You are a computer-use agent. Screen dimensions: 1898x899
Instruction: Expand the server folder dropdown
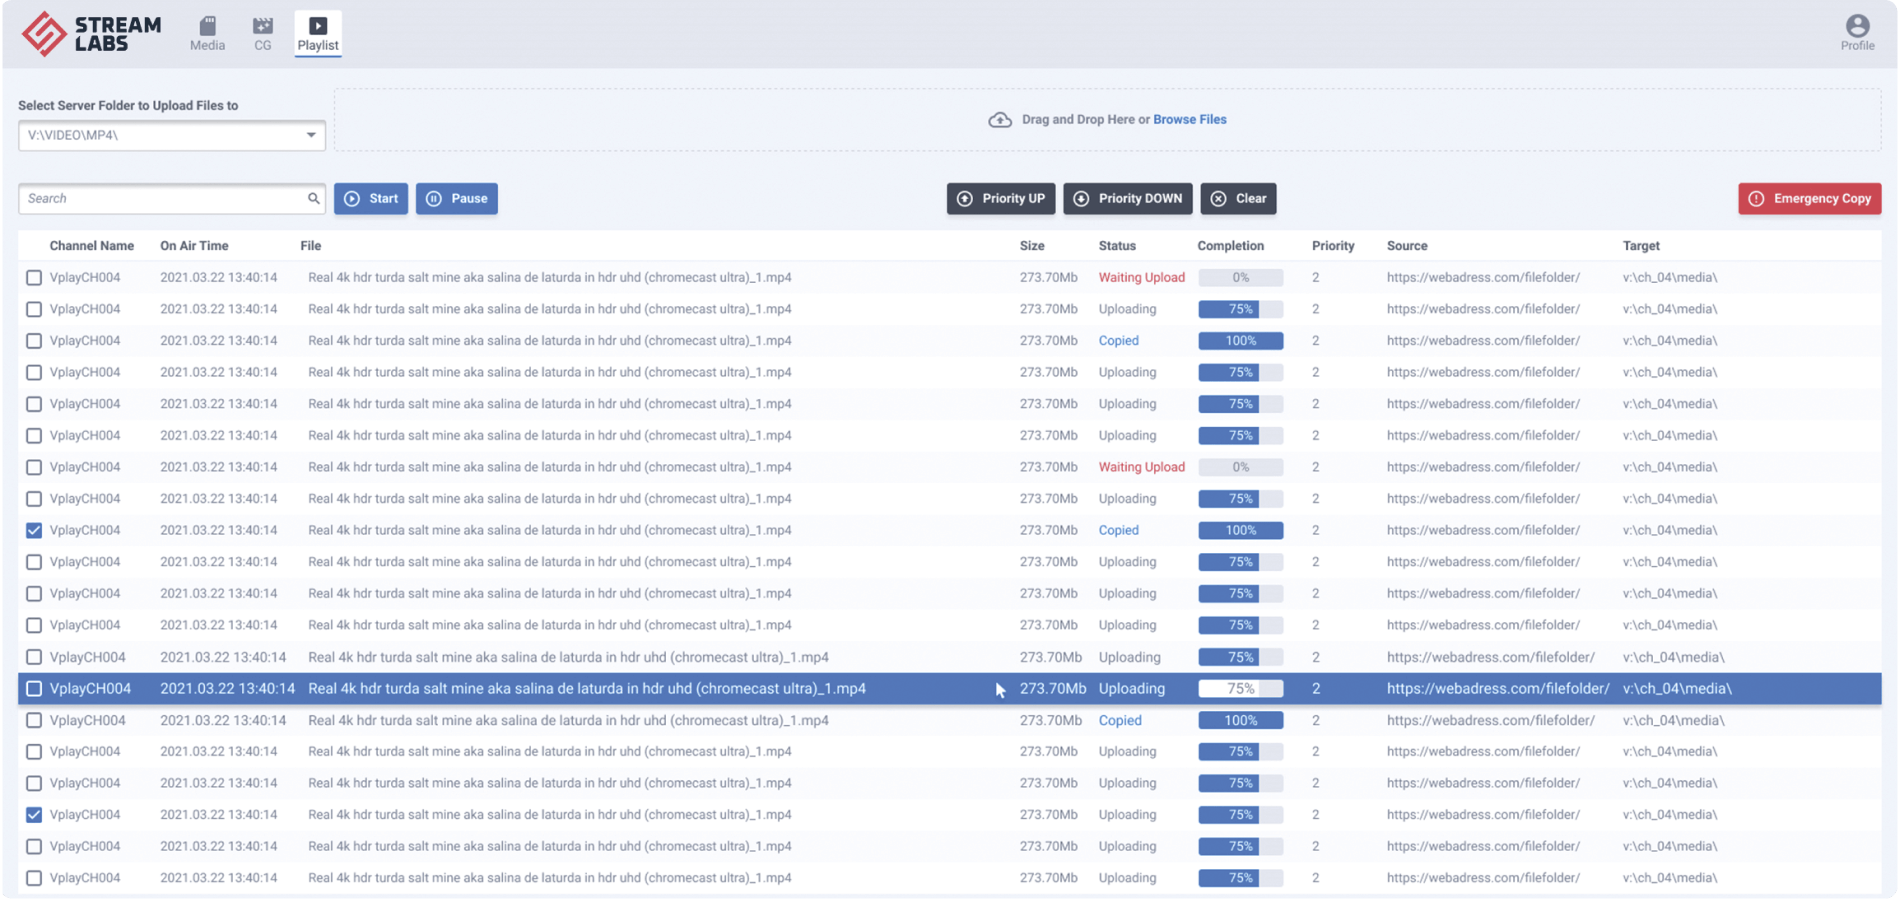tap(310, 135)
